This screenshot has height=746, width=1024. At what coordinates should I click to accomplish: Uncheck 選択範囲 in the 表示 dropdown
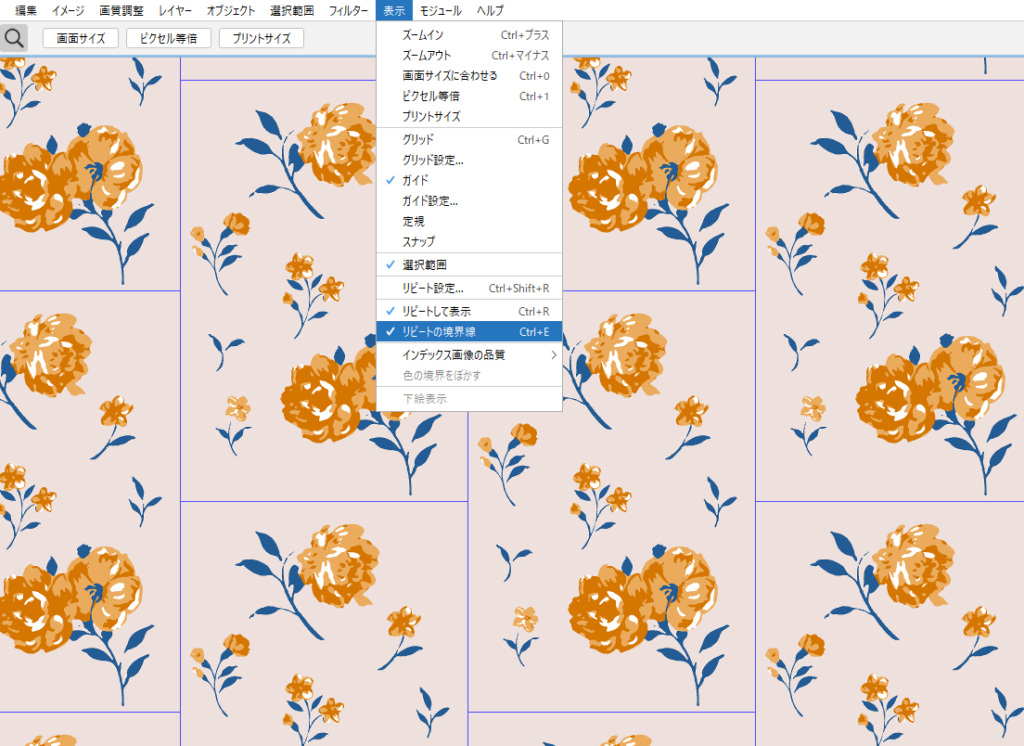[x=469, y=265]
